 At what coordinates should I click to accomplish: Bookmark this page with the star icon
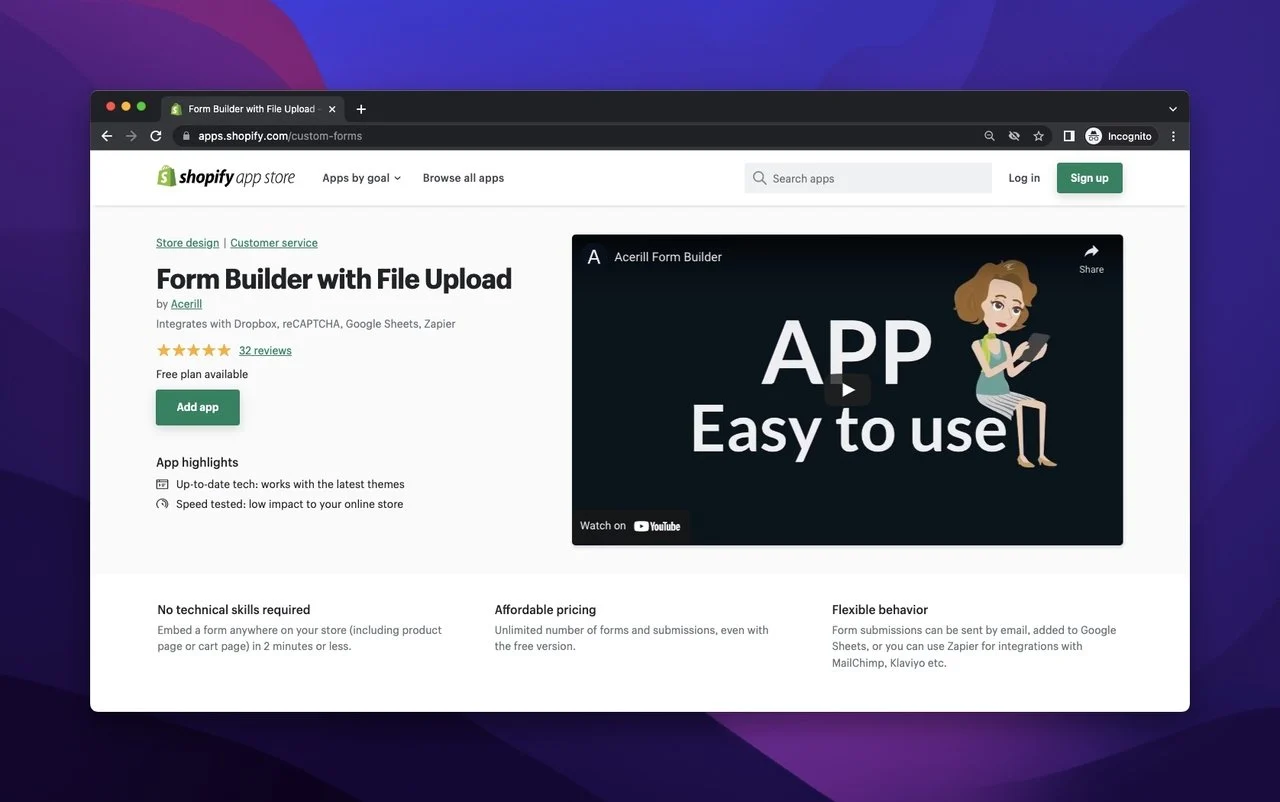tap(1039, 136)
